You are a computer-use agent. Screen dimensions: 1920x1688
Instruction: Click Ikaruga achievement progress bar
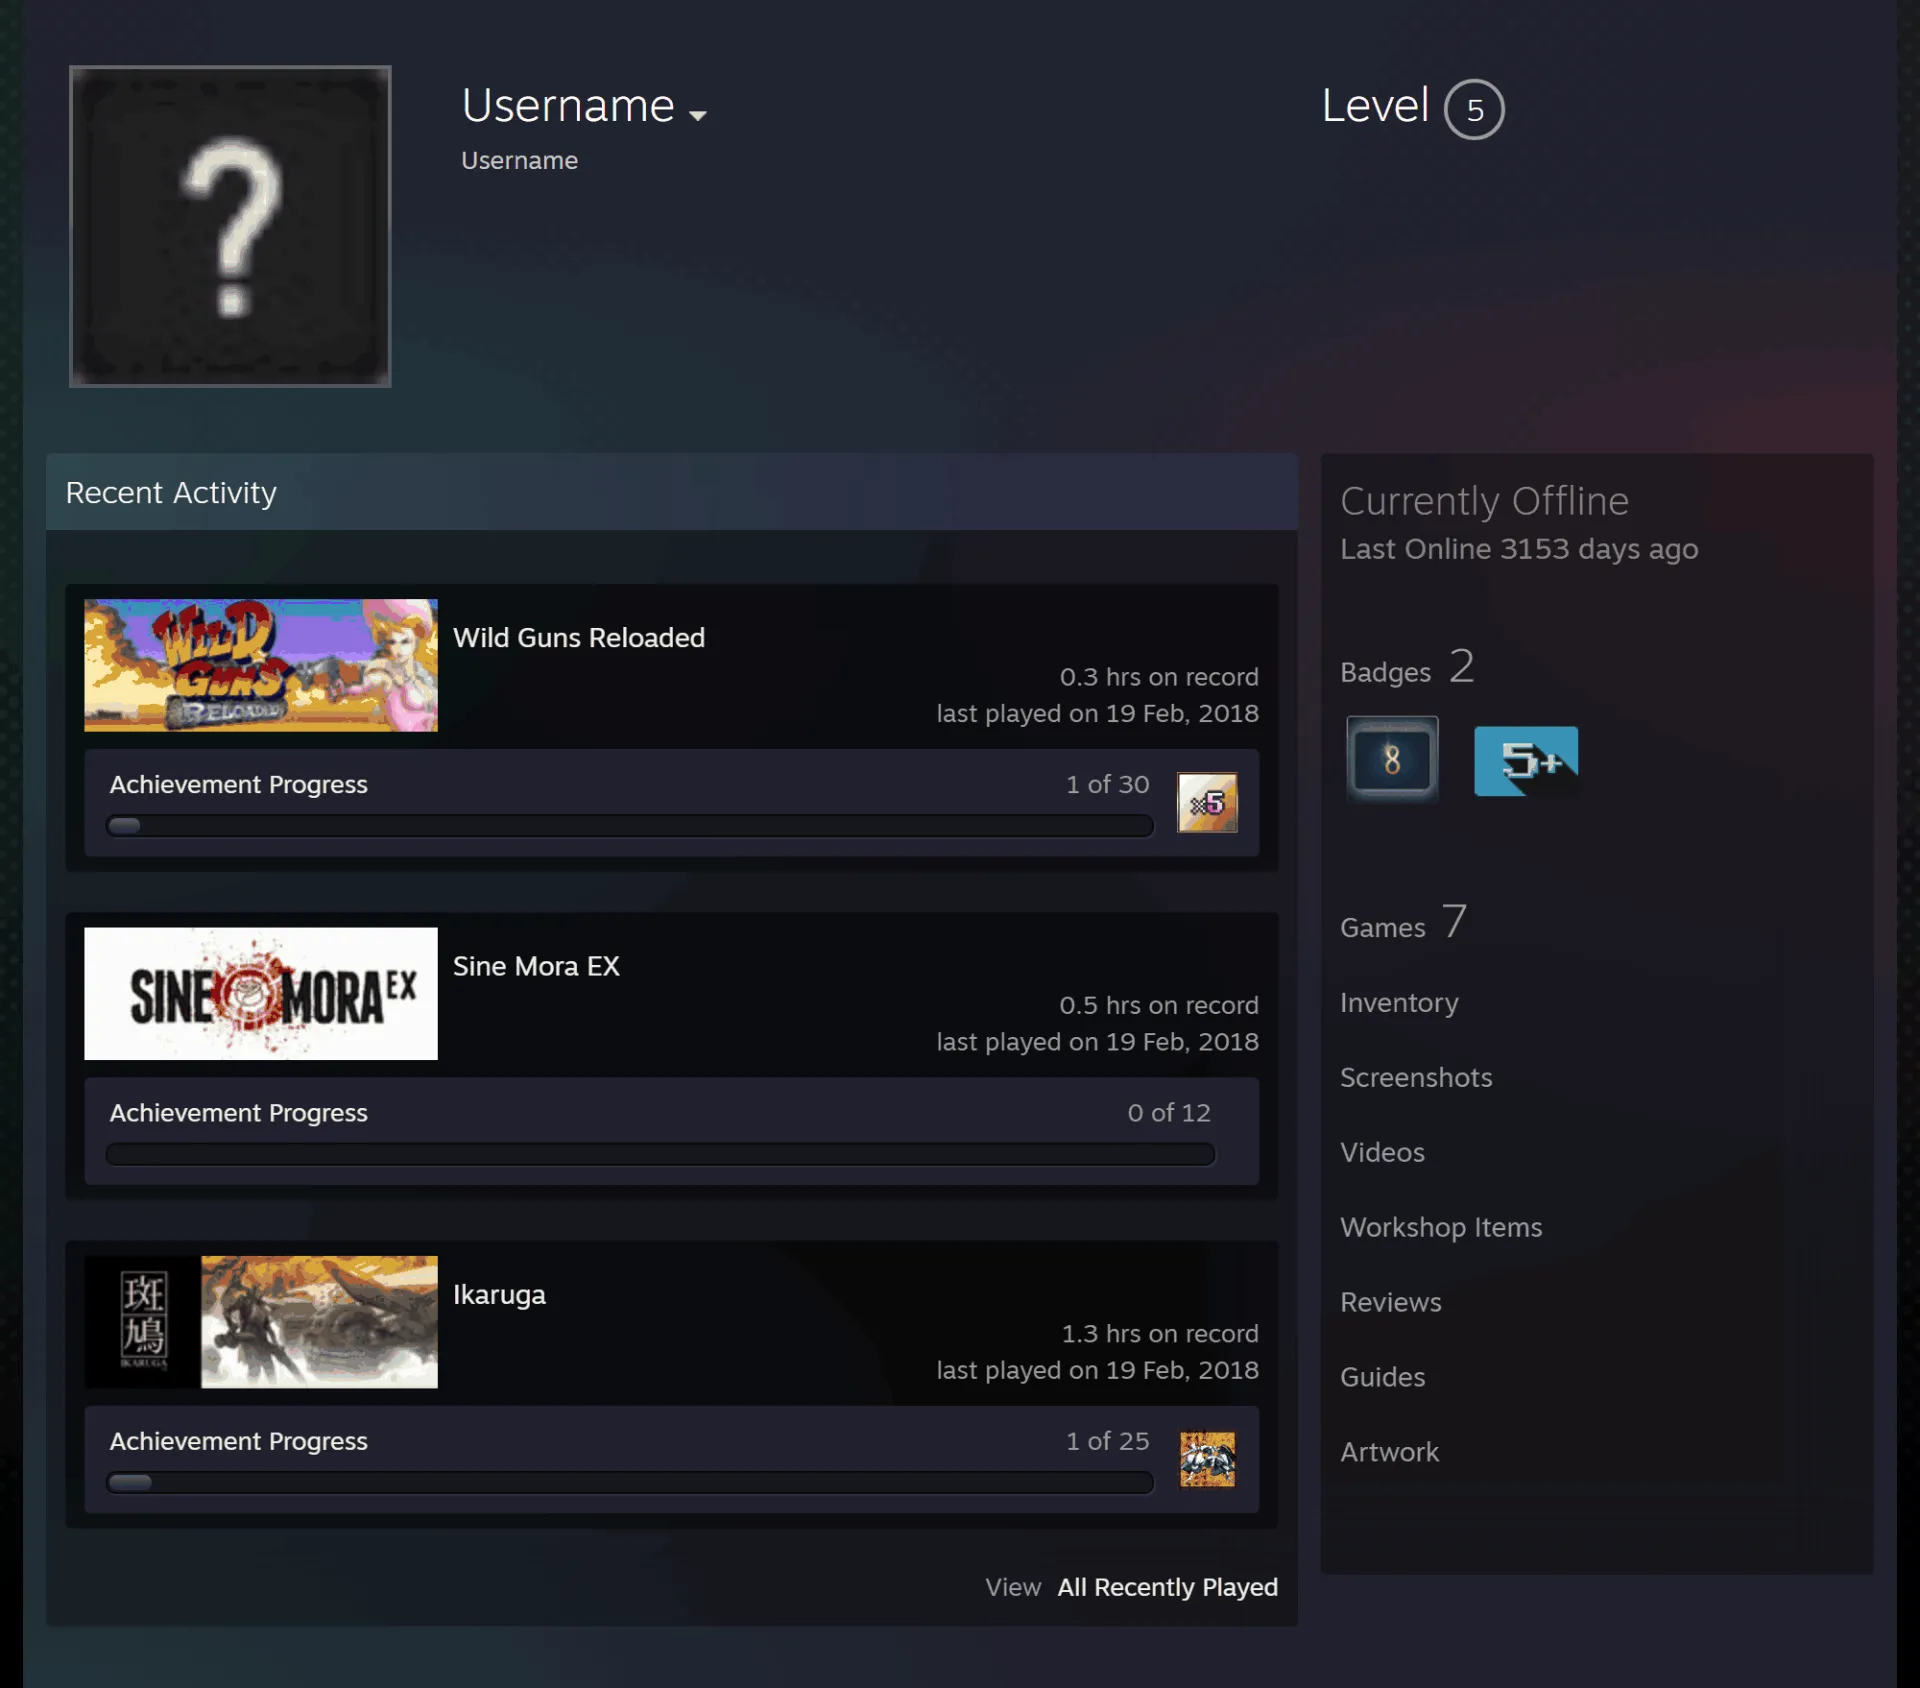coord(630,1482)
